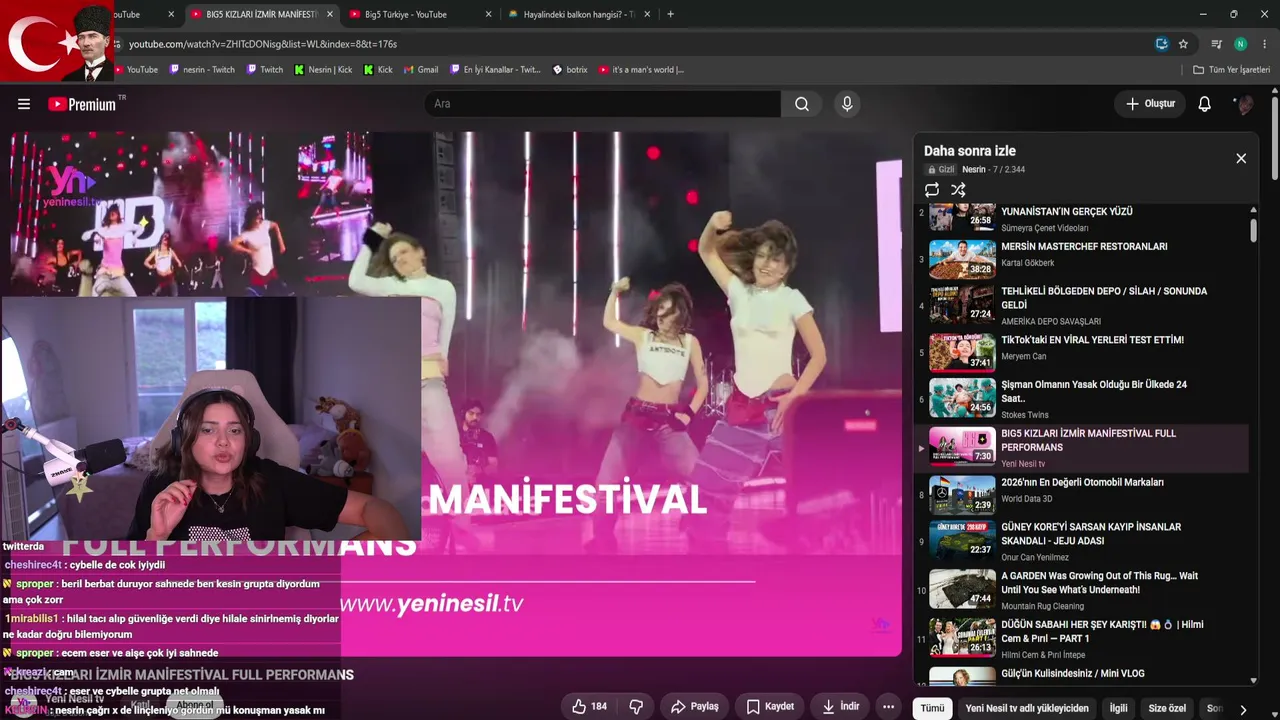Image resolution: width=1280 pixels, height=720 pixels.
Task: Click the playlist panel scrollbar thumb
Action: [x=1254, y=229]
